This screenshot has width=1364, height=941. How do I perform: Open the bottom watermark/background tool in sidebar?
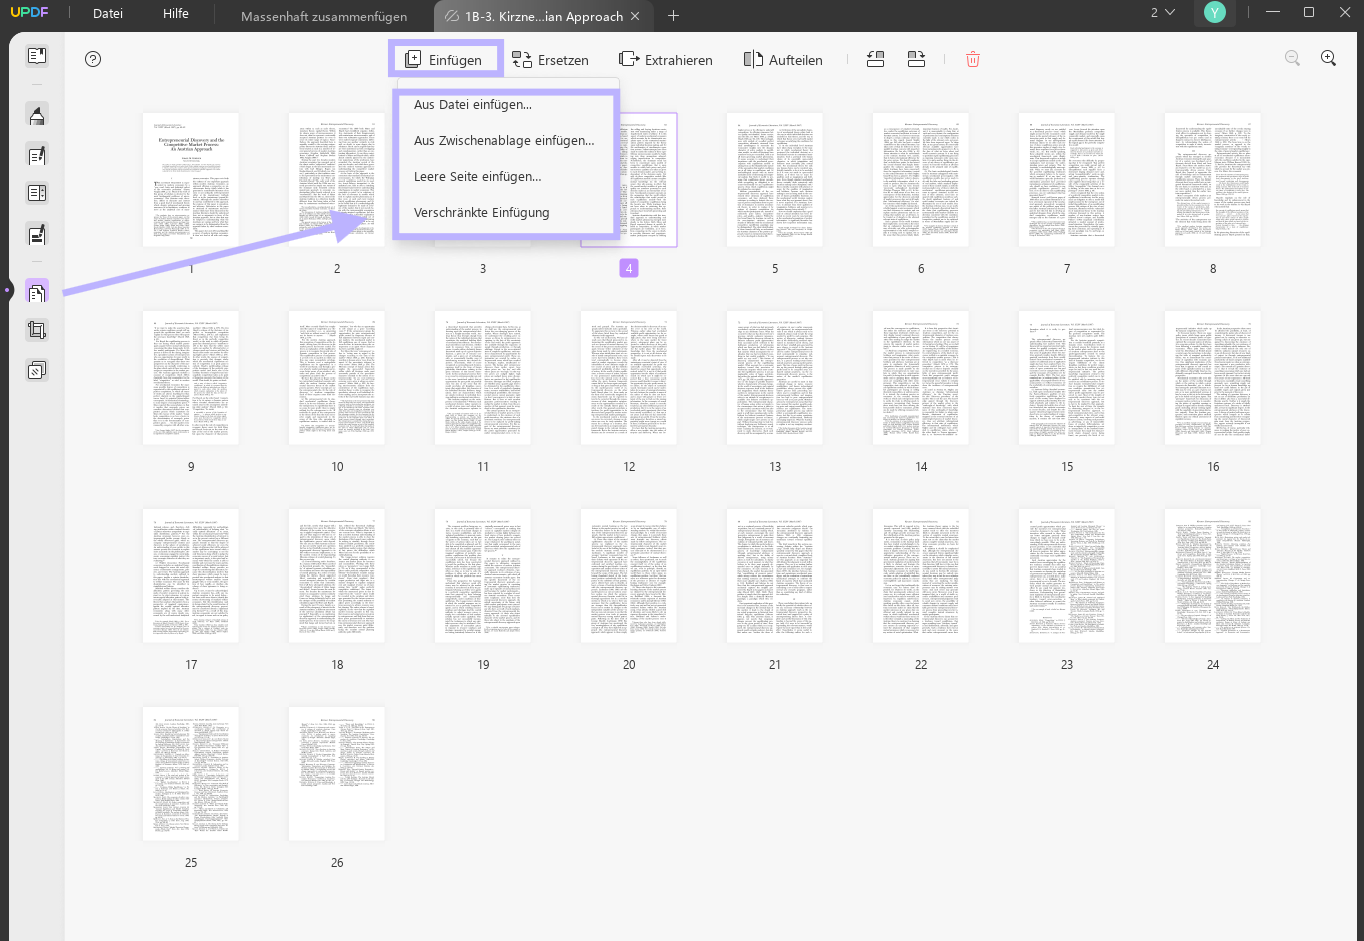37,370
